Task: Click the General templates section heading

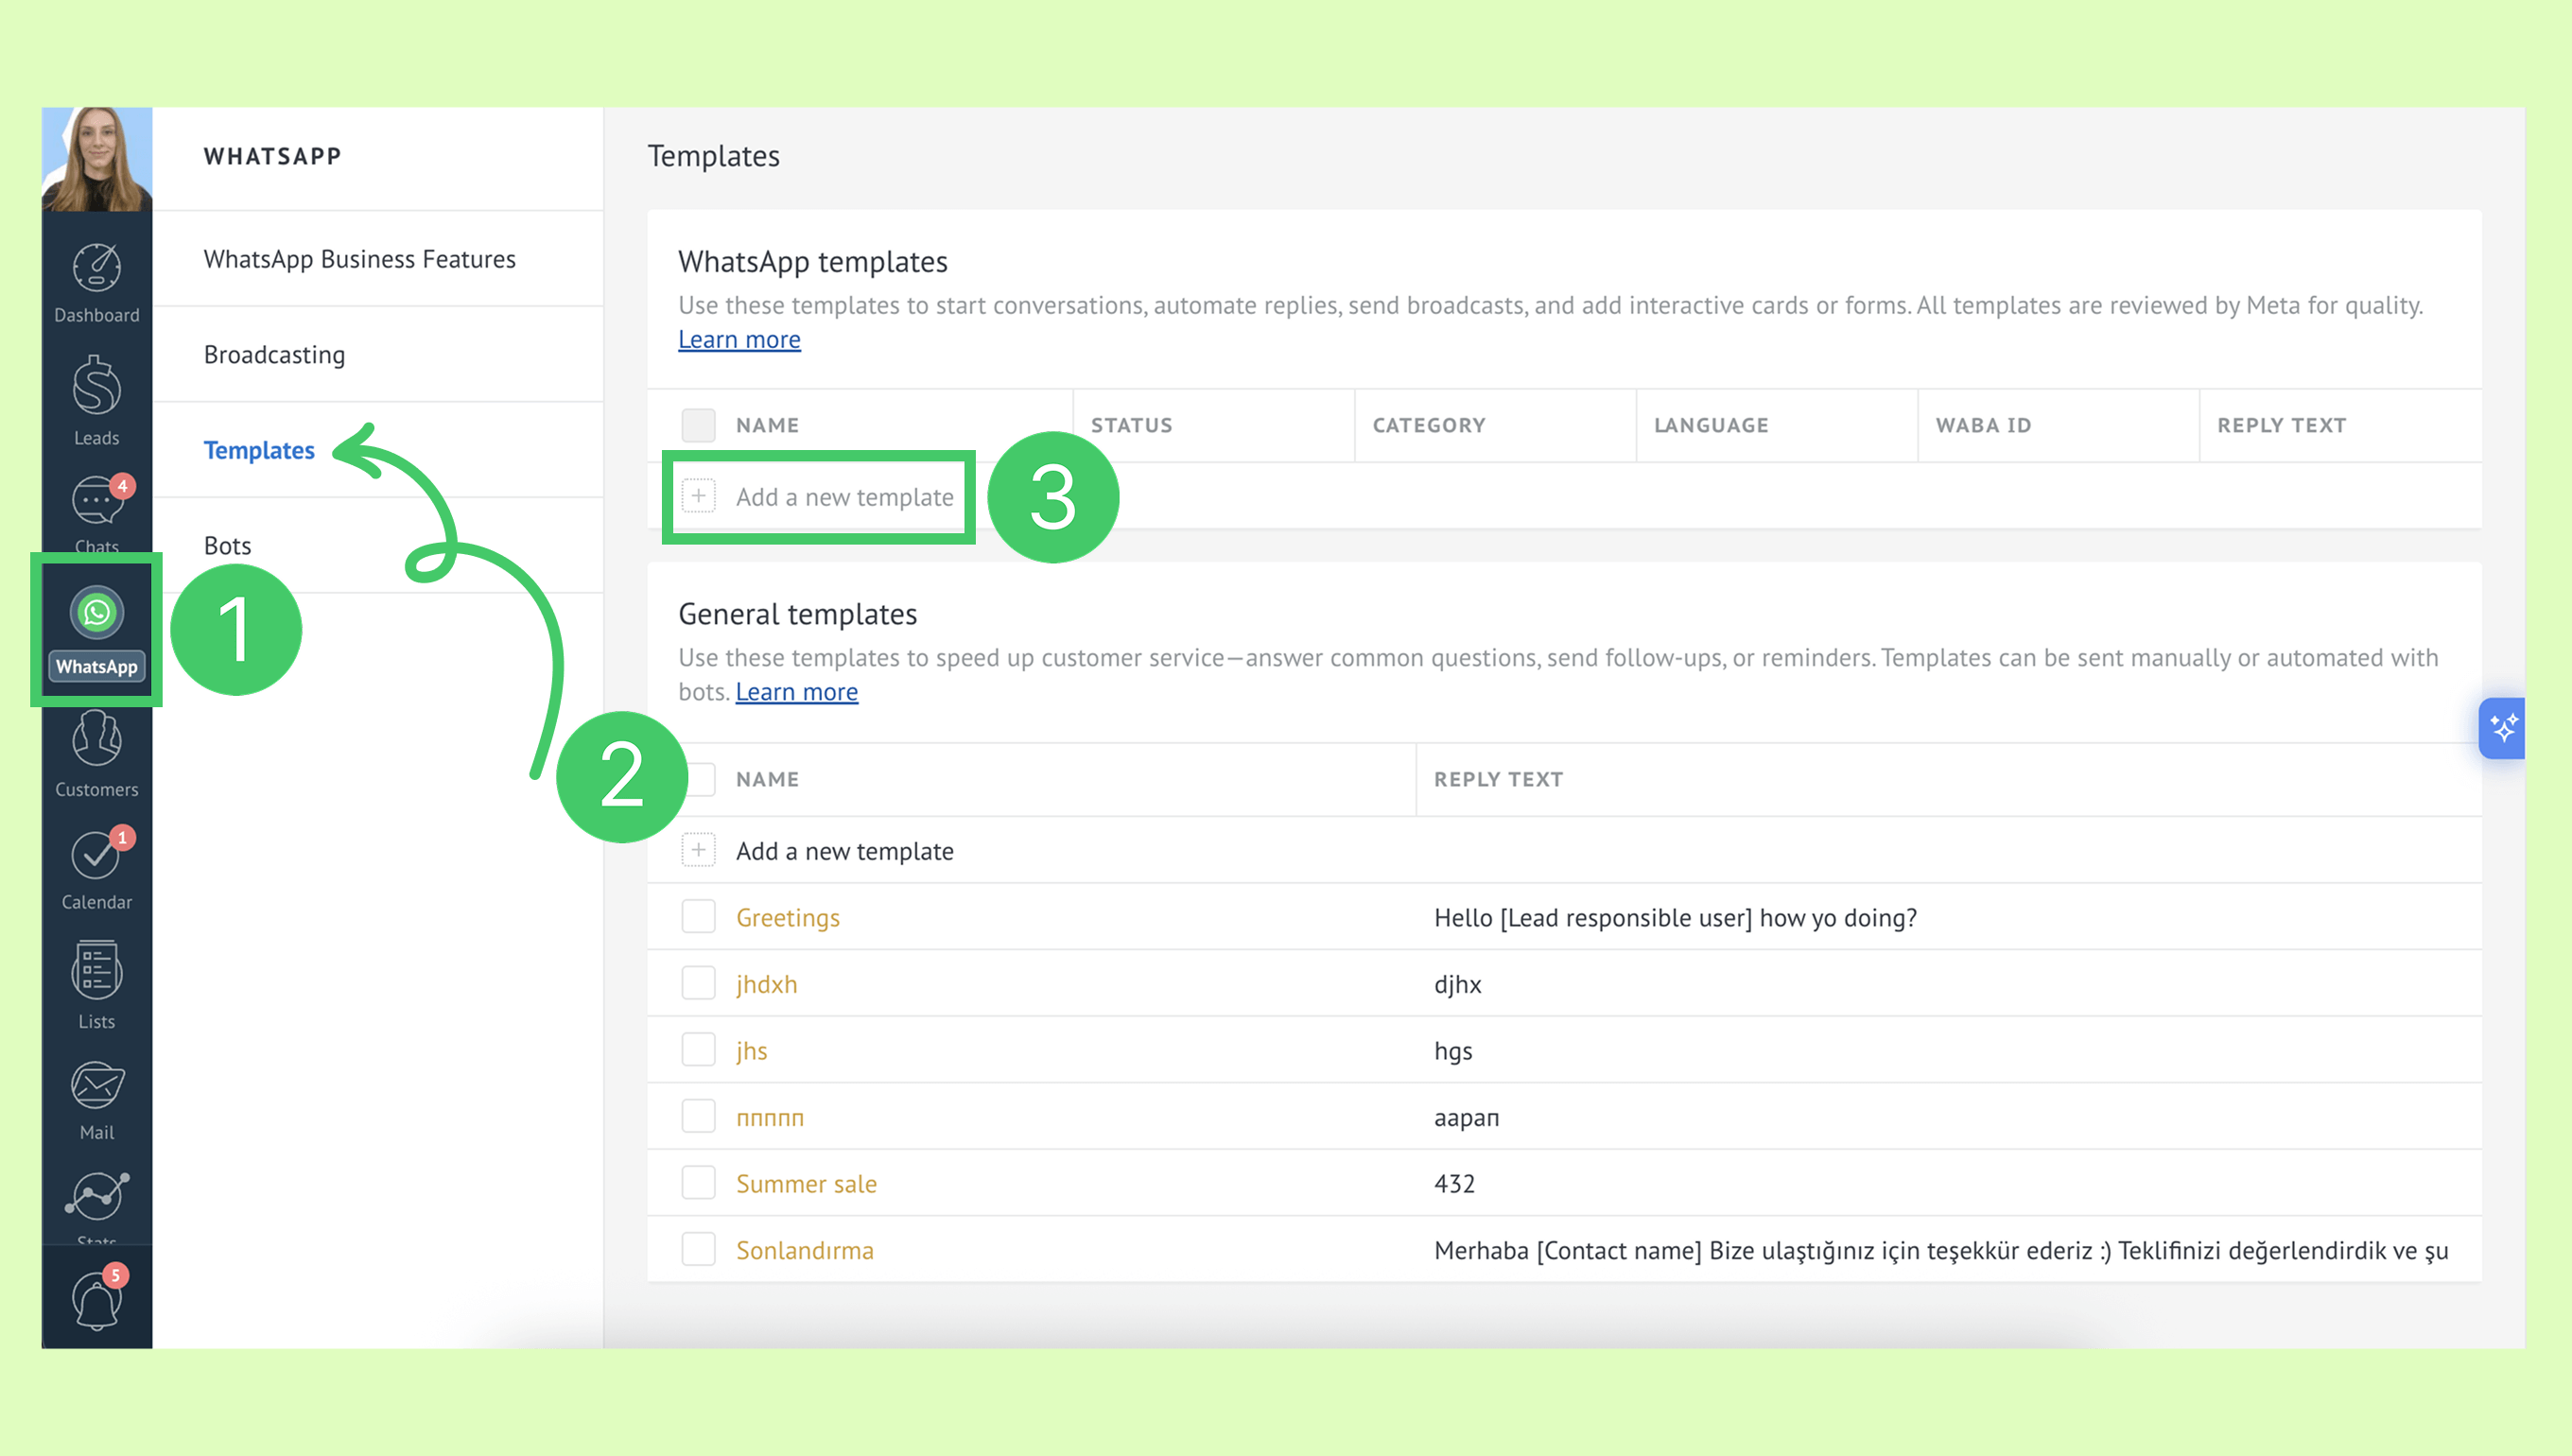Action: [x=797, y=614]
